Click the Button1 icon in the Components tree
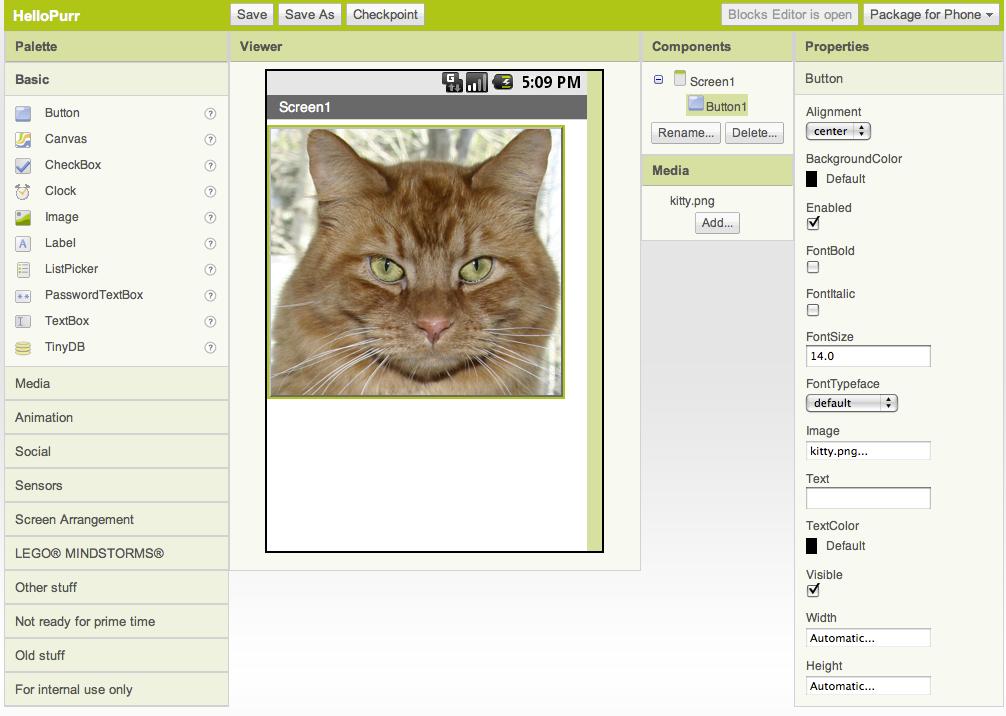The width and height of the screenshot is (1006, 716). (695, 103)
